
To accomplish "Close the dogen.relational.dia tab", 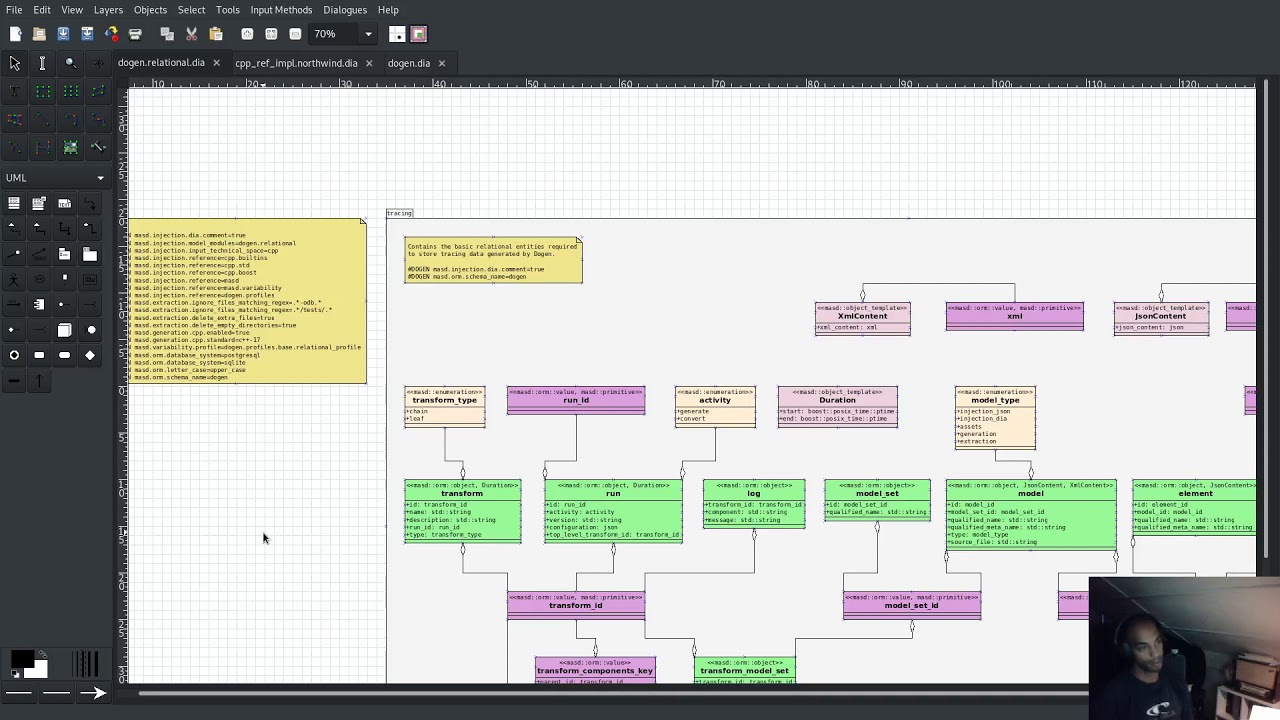I will [216, 63].
